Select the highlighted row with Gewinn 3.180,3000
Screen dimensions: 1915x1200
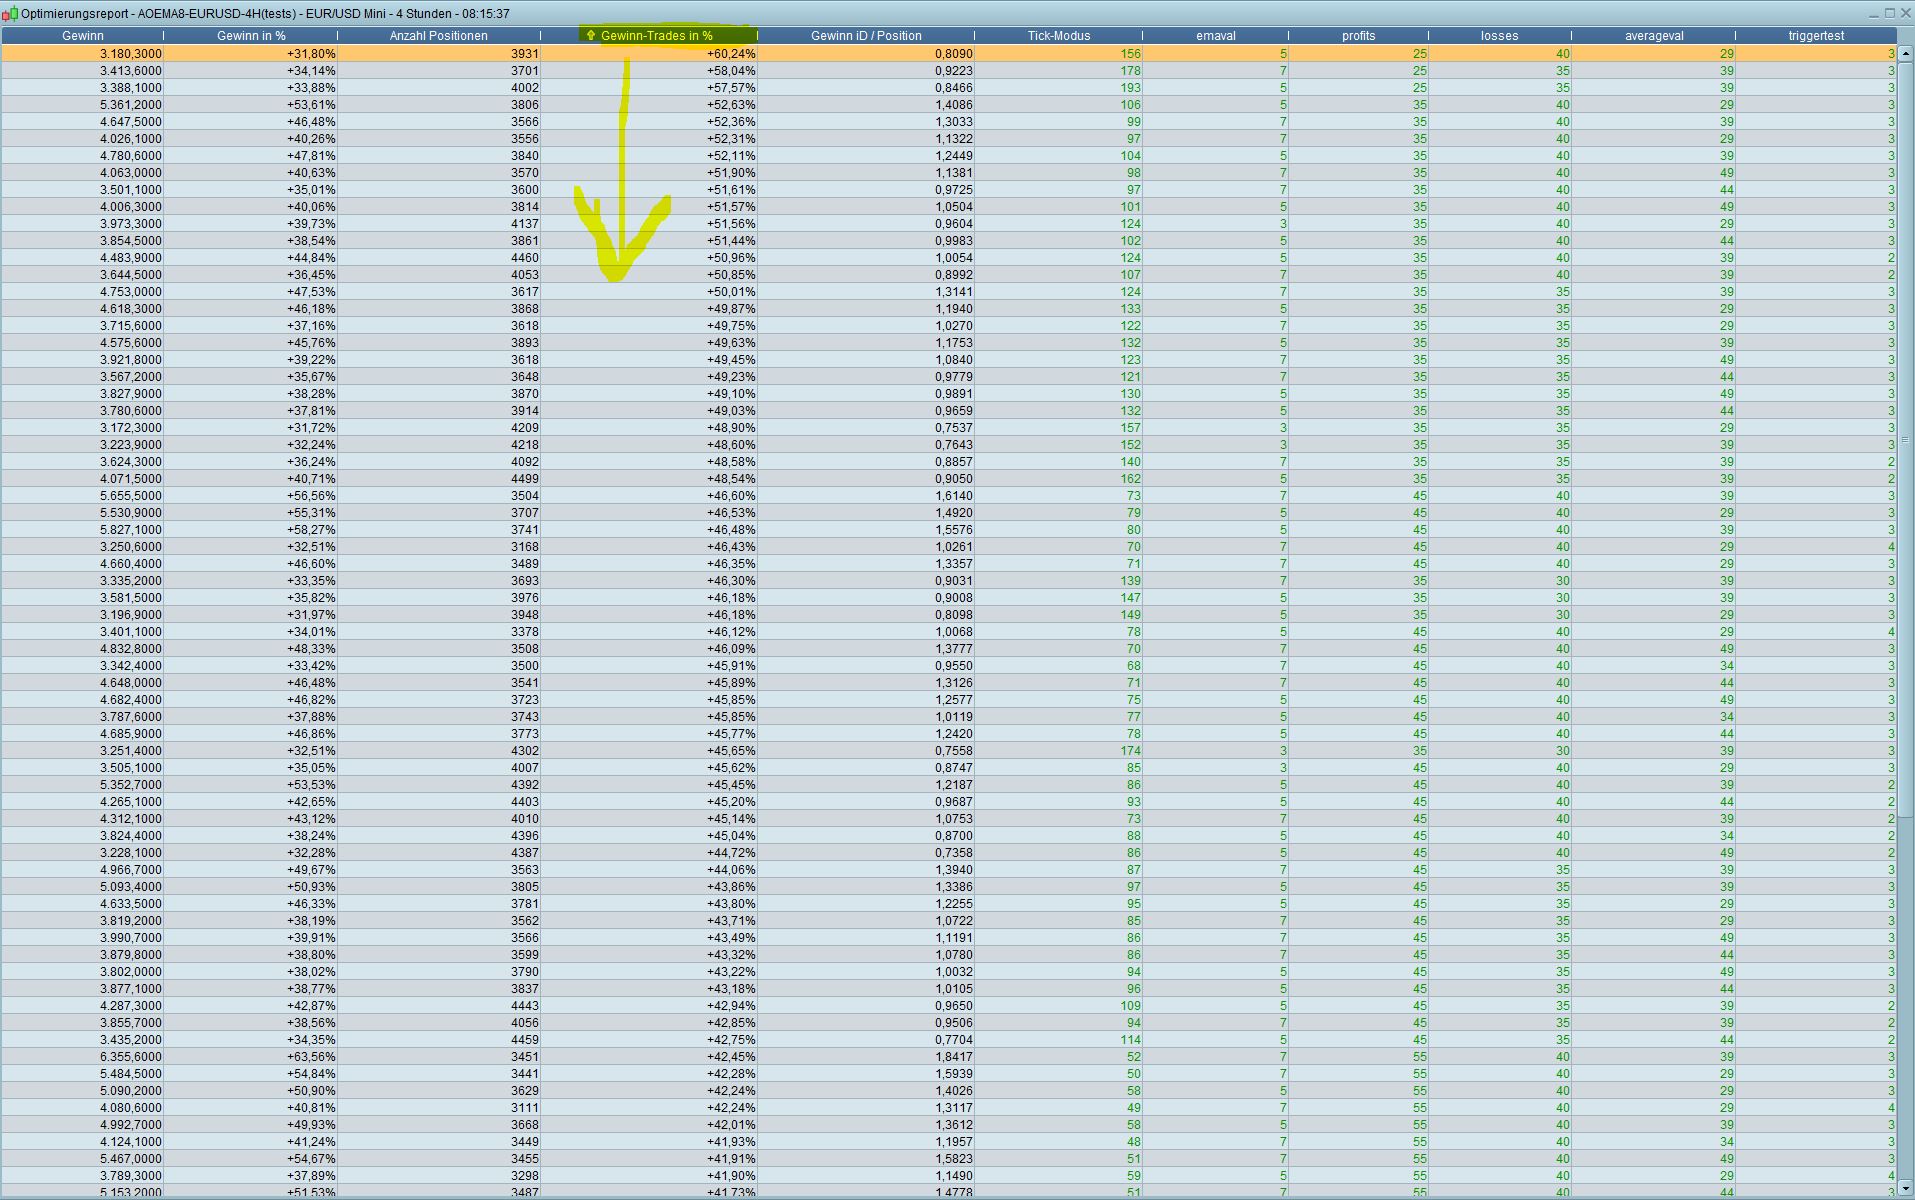pos(948,54)
